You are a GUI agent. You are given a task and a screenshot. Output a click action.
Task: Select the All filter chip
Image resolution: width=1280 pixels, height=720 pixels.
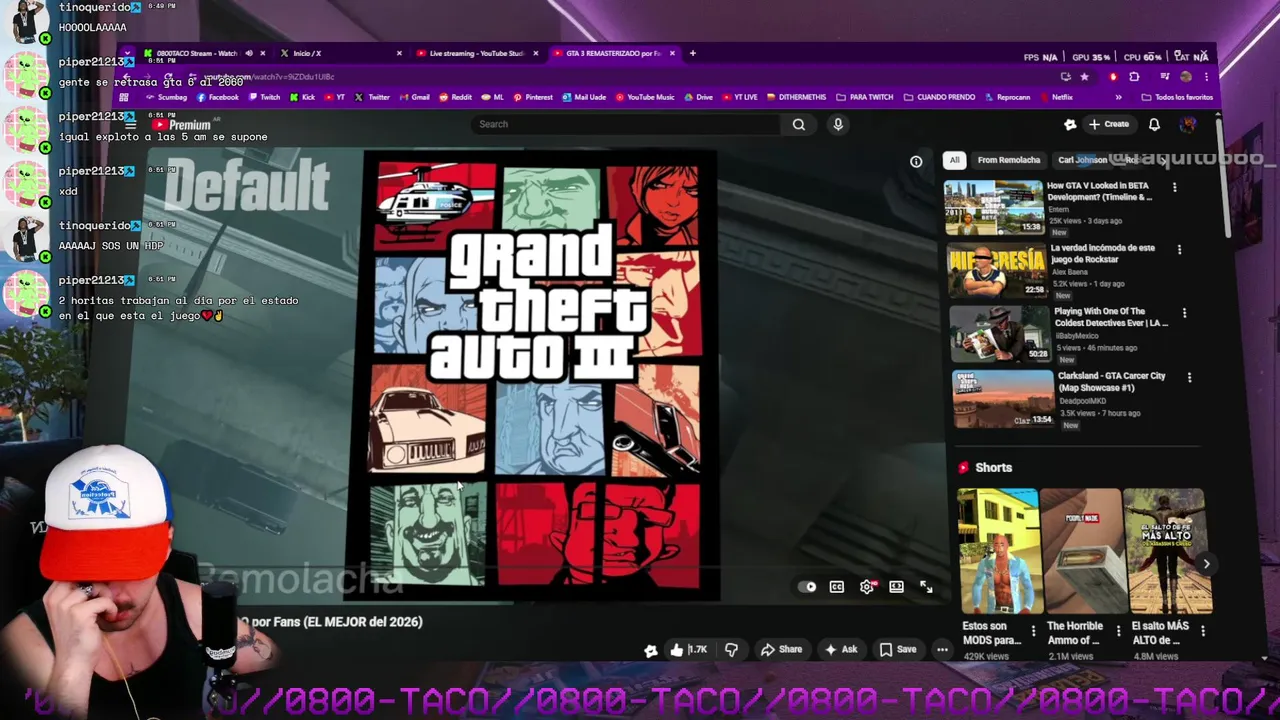click(954, 160)
